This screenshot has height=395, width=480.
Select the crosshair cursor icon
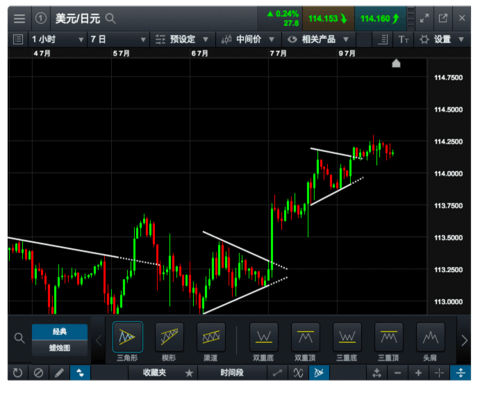pos(439,373)
